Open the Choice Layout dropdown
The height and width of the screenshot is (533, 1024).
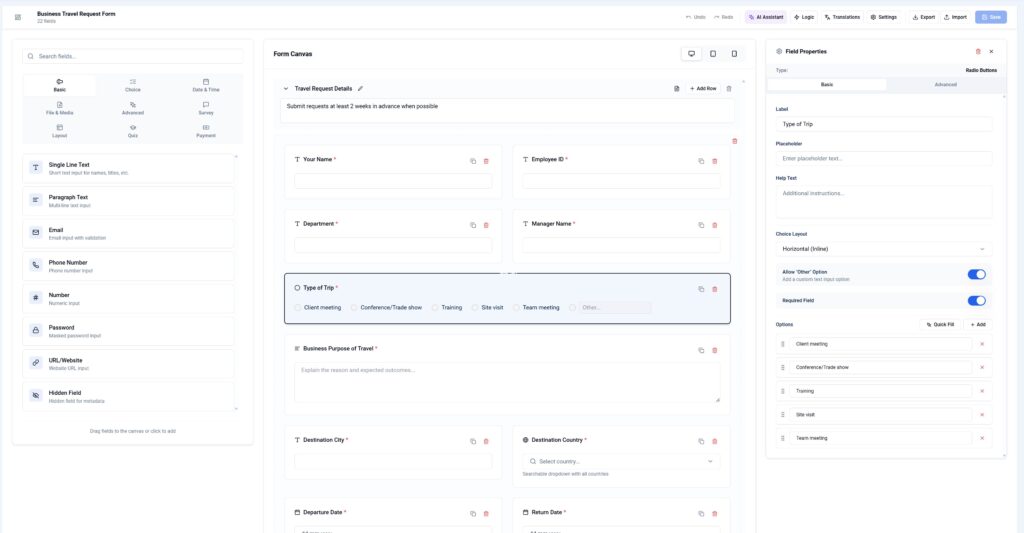[x=883, y=249]
